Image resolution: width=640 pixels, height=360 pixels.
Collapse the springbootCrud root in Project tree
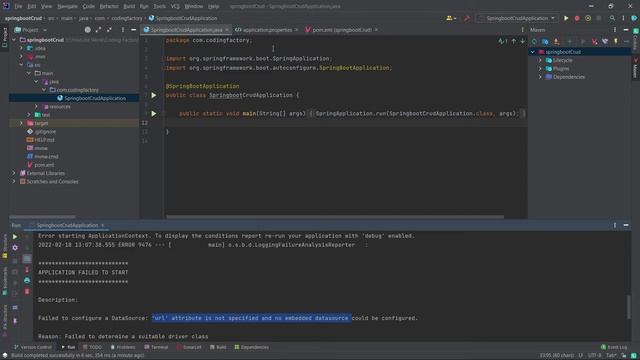point(14,40)
